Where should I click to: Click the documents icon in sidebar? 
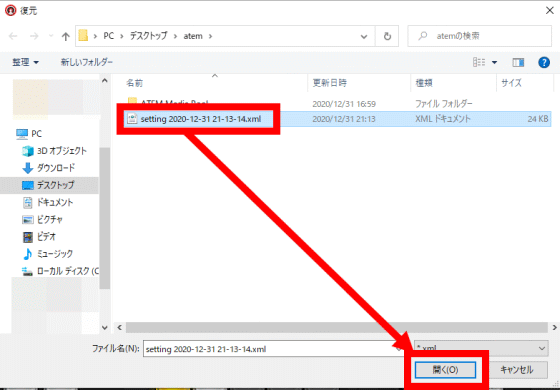point(28,202)
